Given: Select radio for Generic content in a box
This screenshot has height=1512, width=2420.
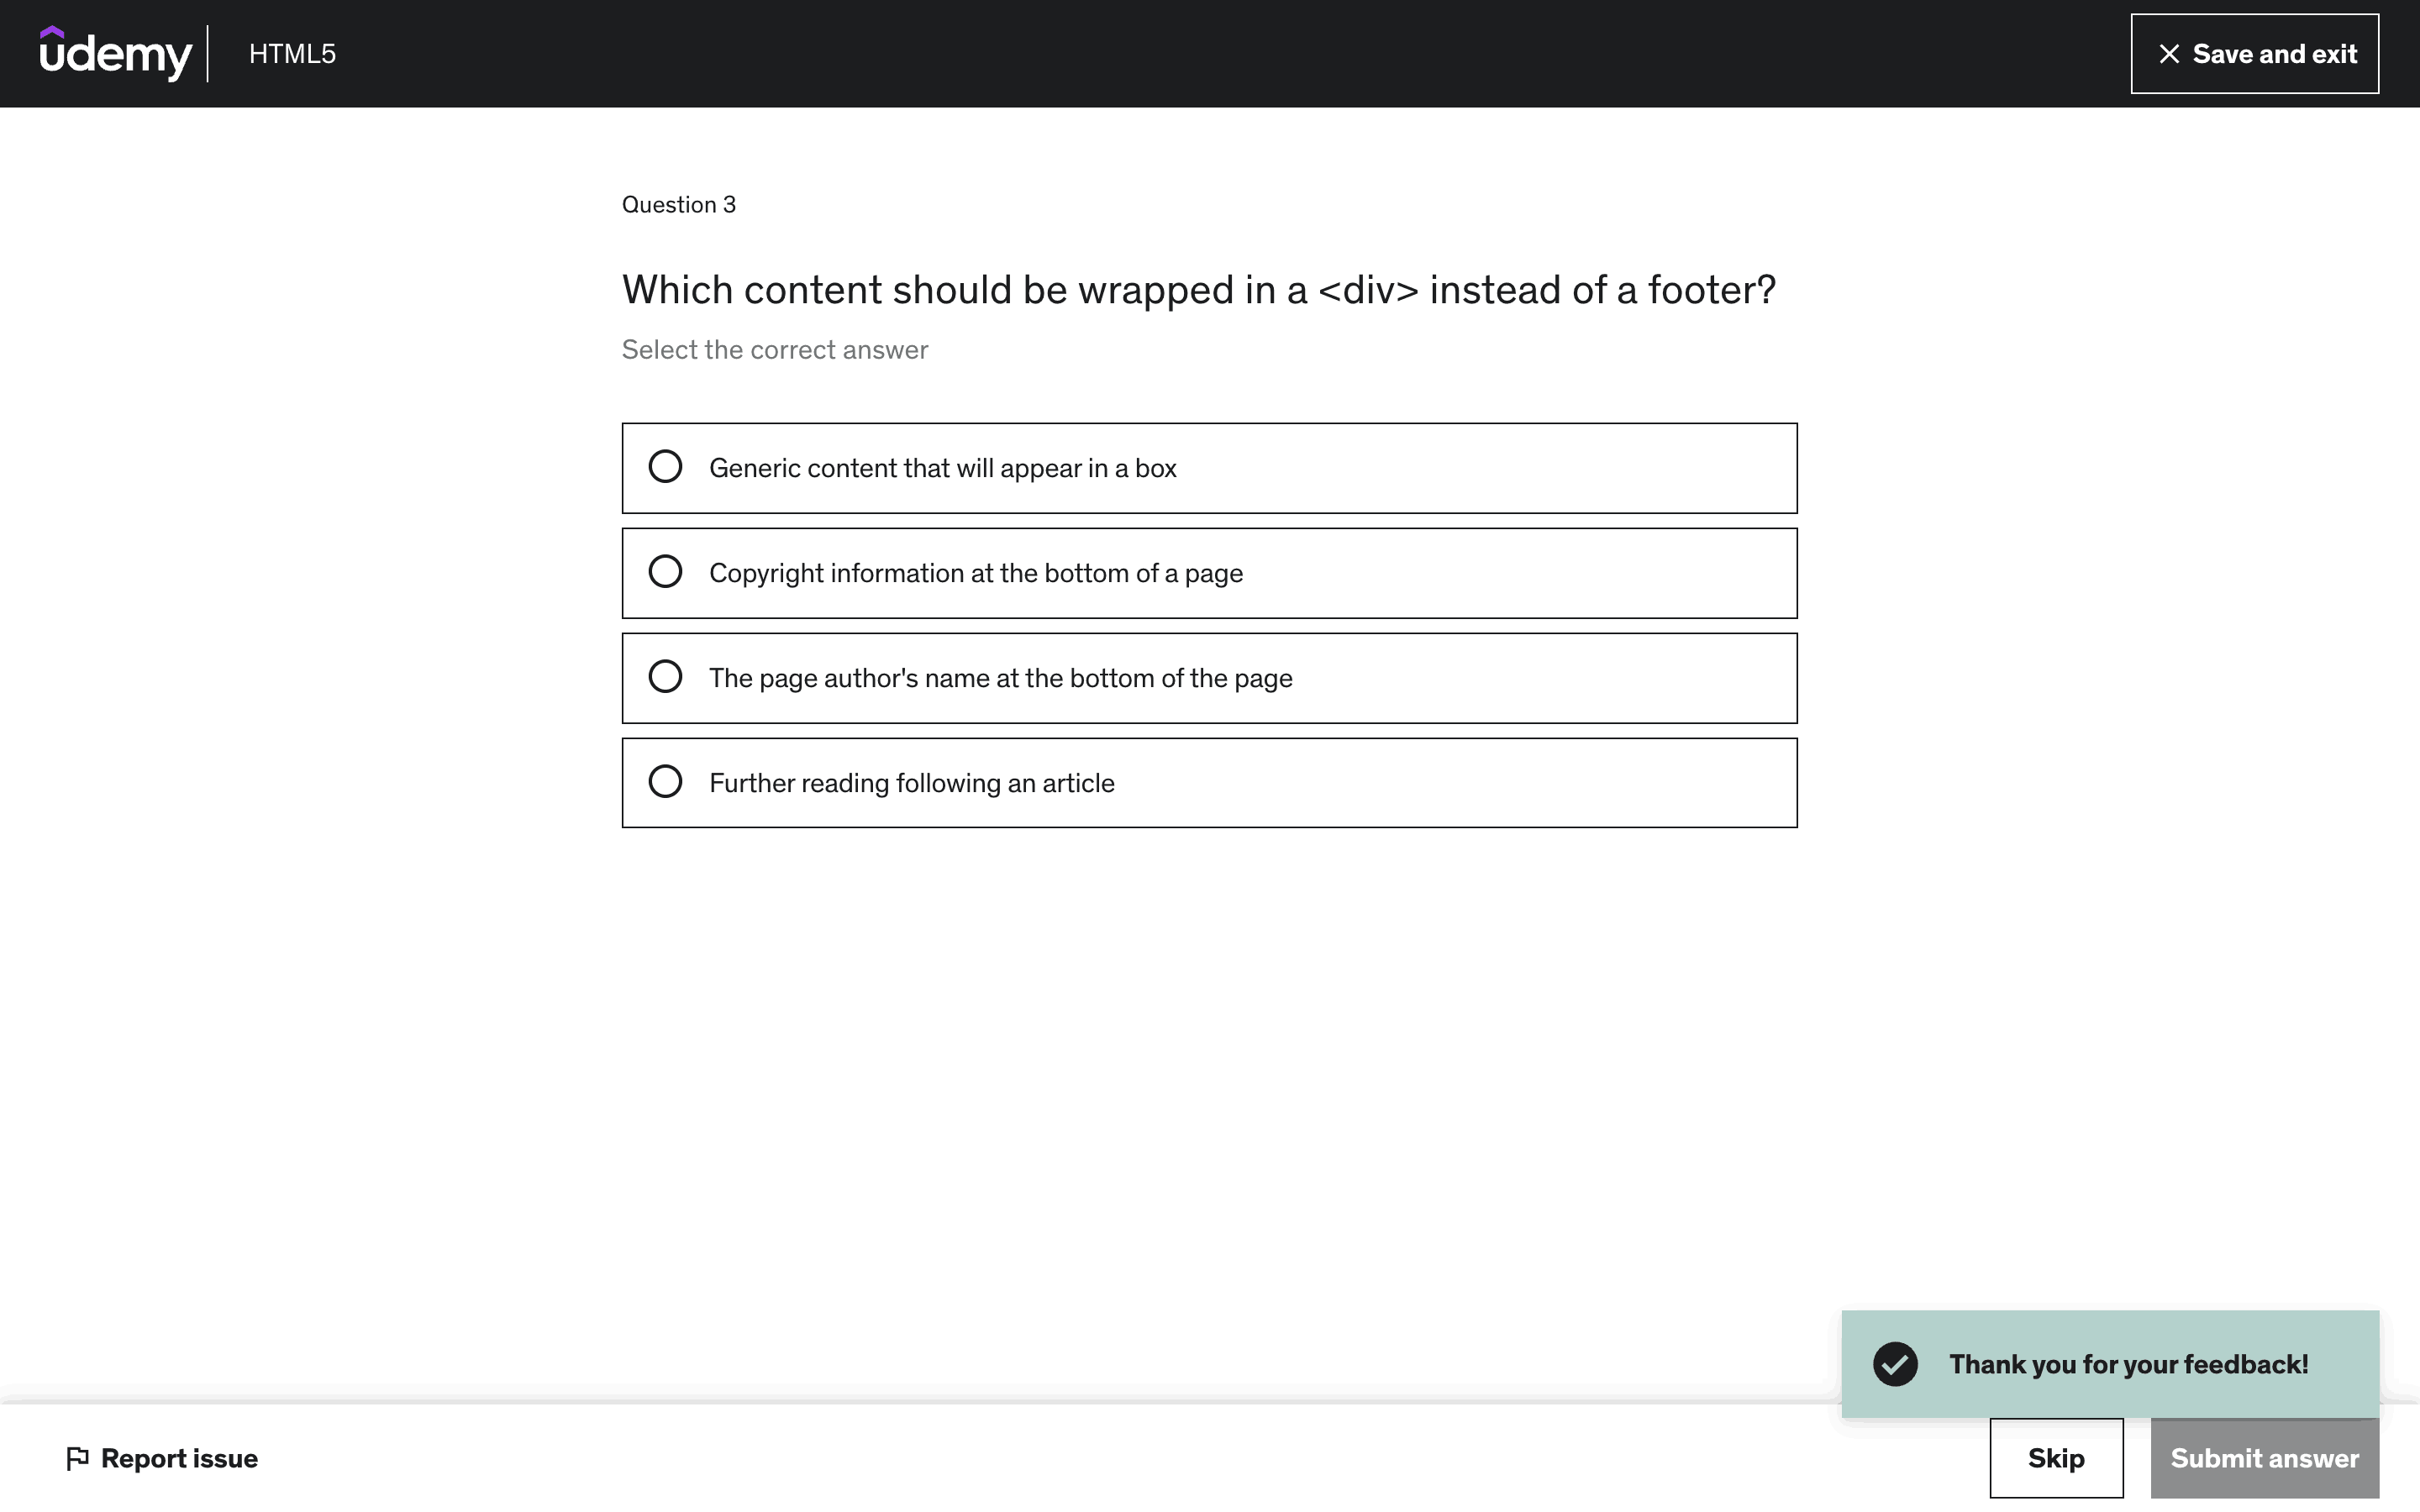Looking at the screenshot, I should 665,467.
